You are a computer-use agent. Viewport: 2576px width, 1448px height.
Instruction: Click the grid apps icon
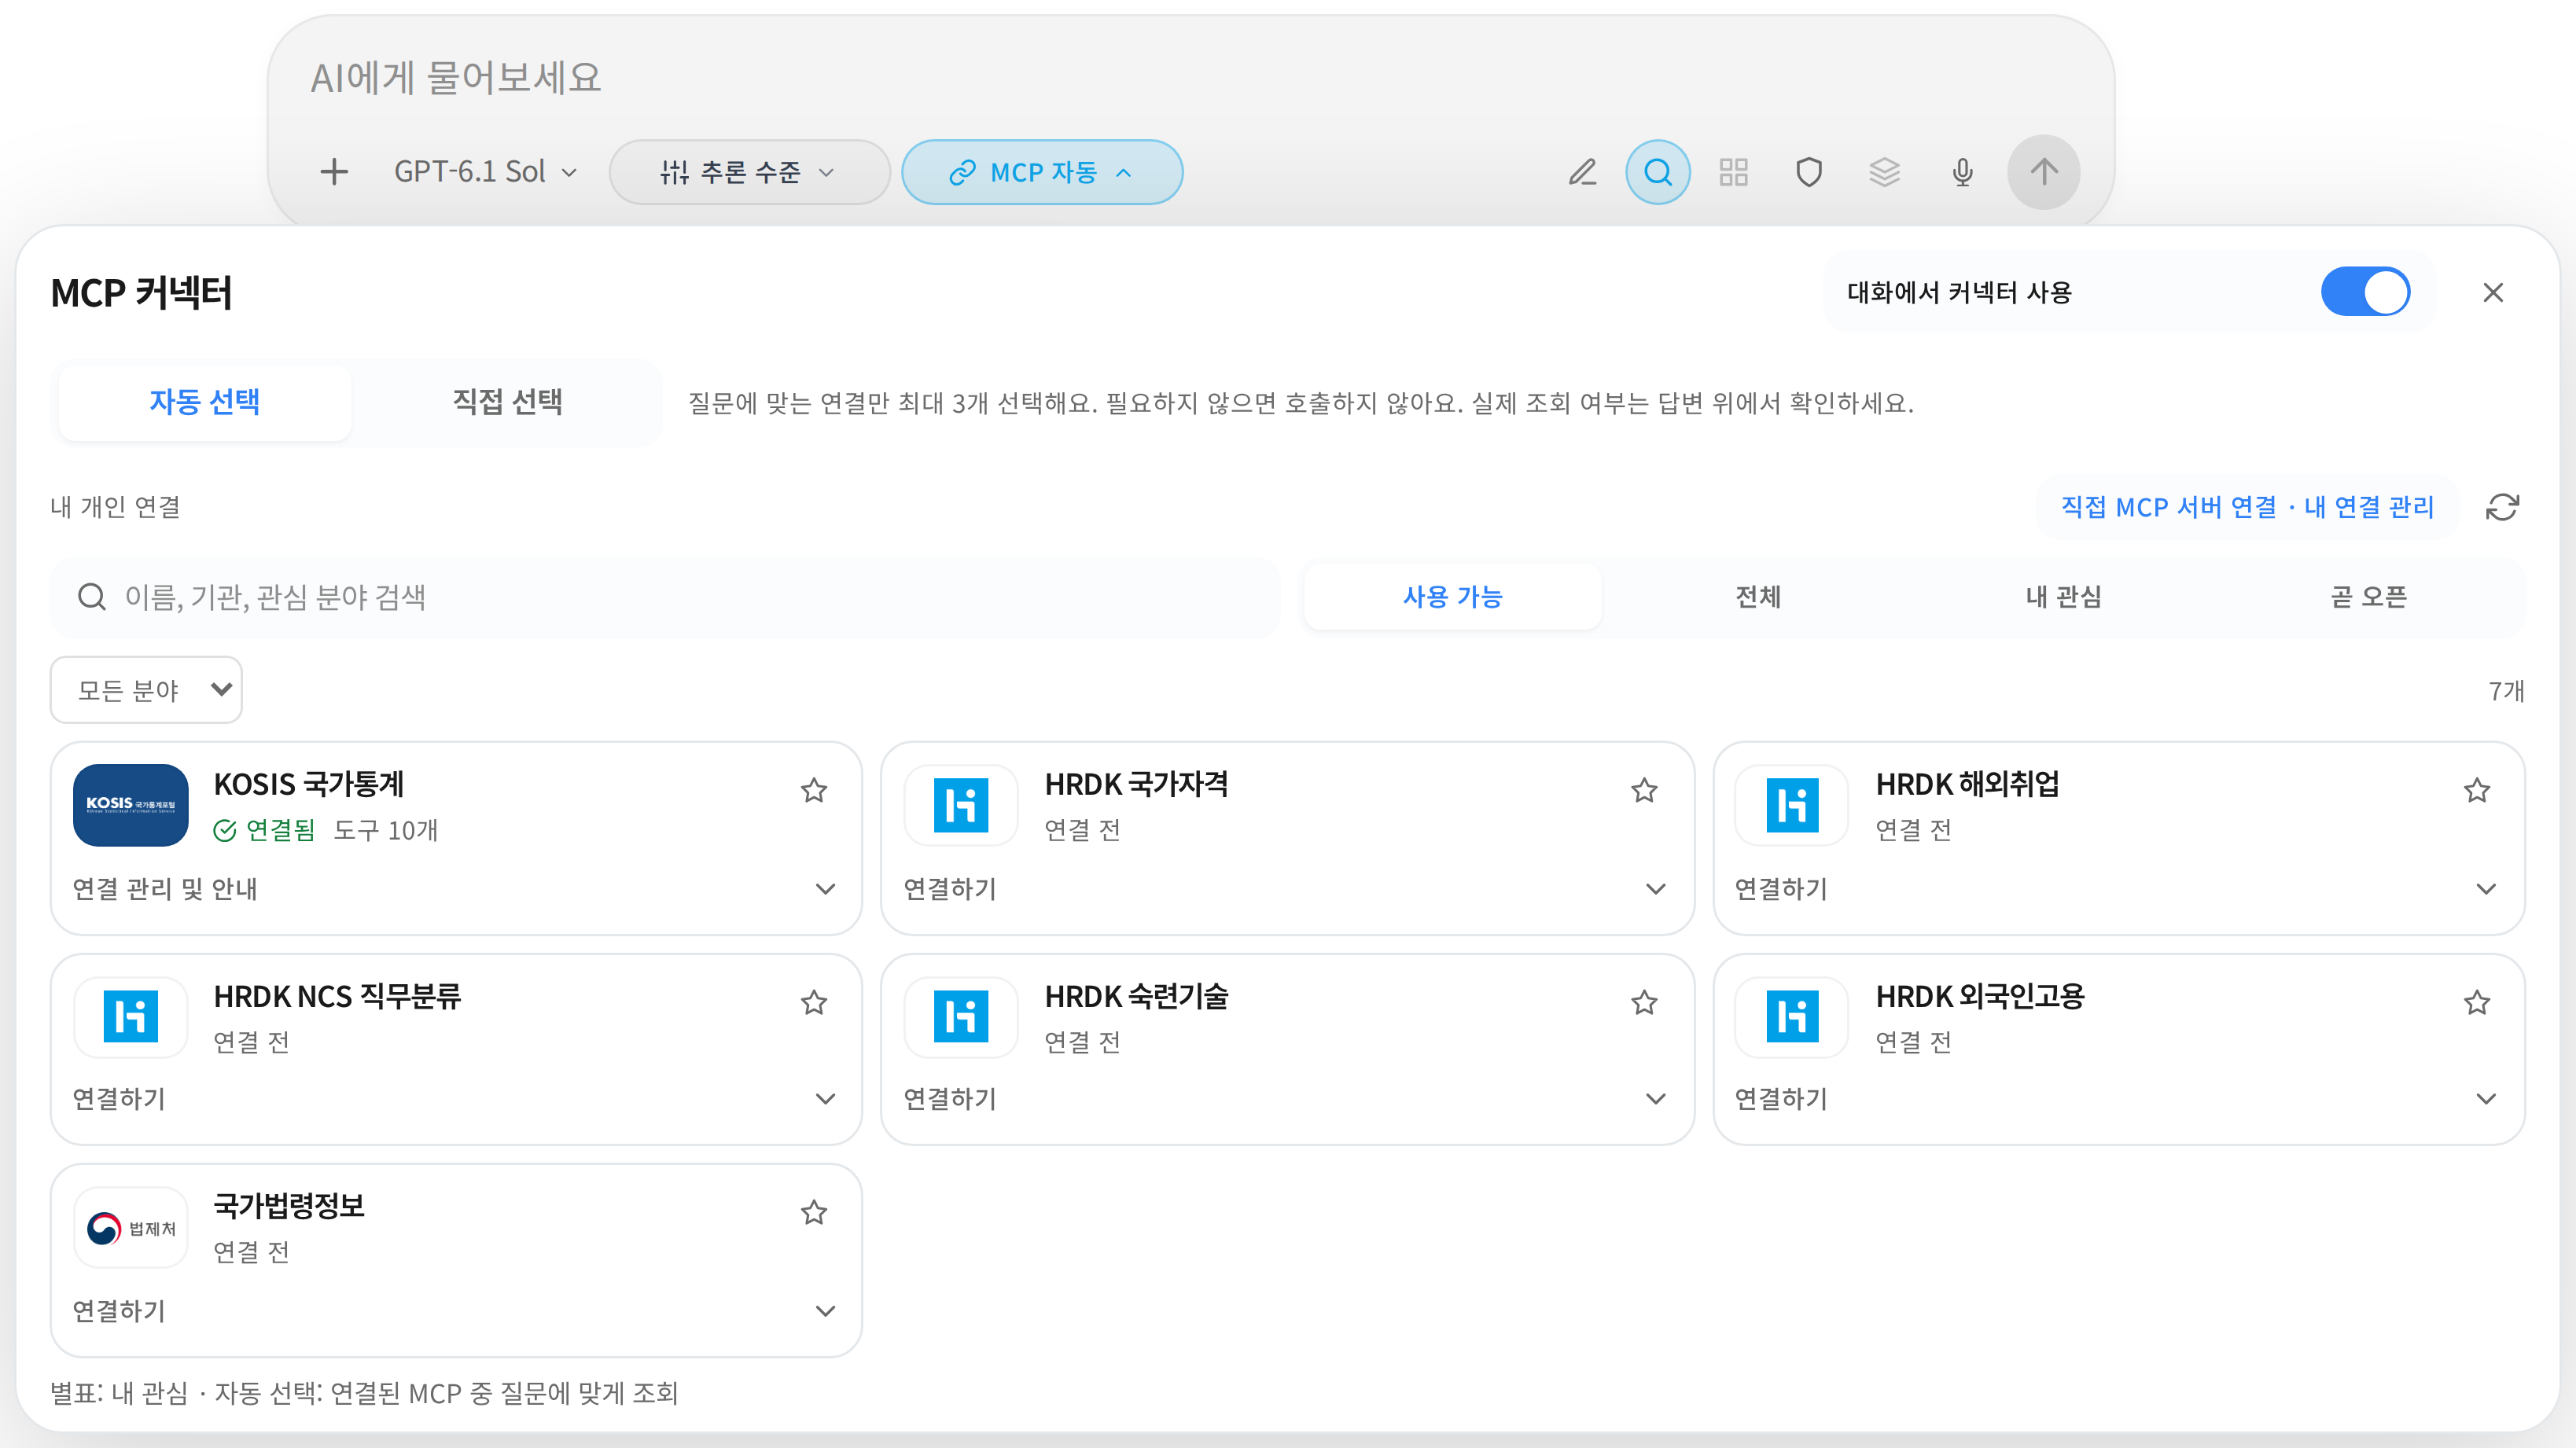pos(1734,172)
